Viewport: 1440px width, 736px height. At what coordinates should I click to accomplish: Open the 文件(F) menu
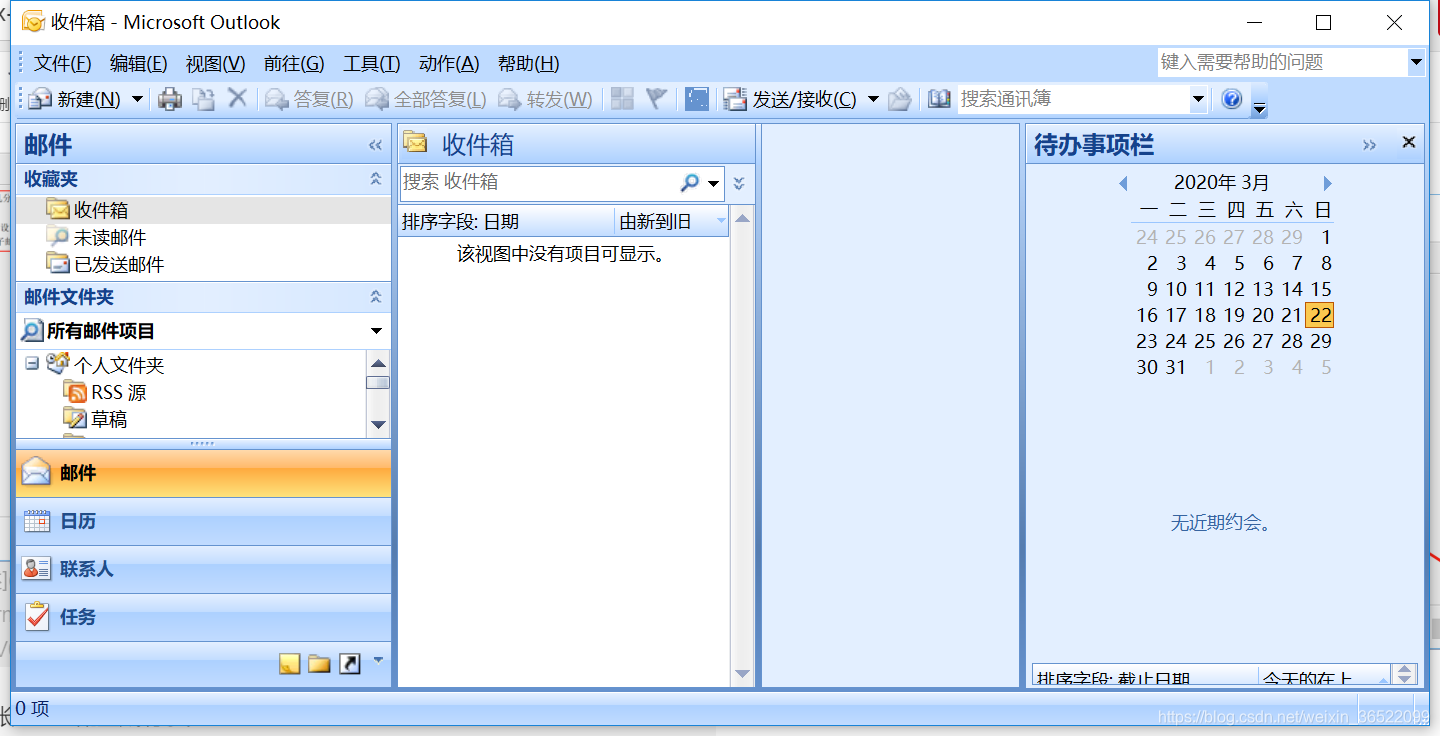point(63,63)
